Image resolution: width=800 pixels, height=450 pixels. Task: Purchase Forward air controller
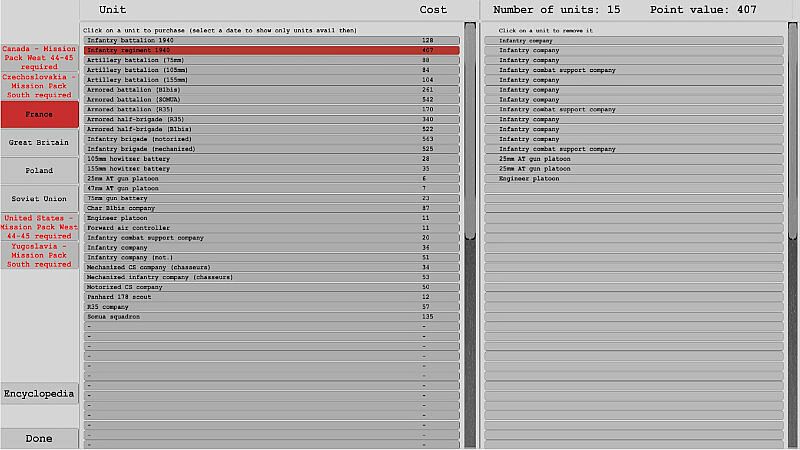pos(271,228)
